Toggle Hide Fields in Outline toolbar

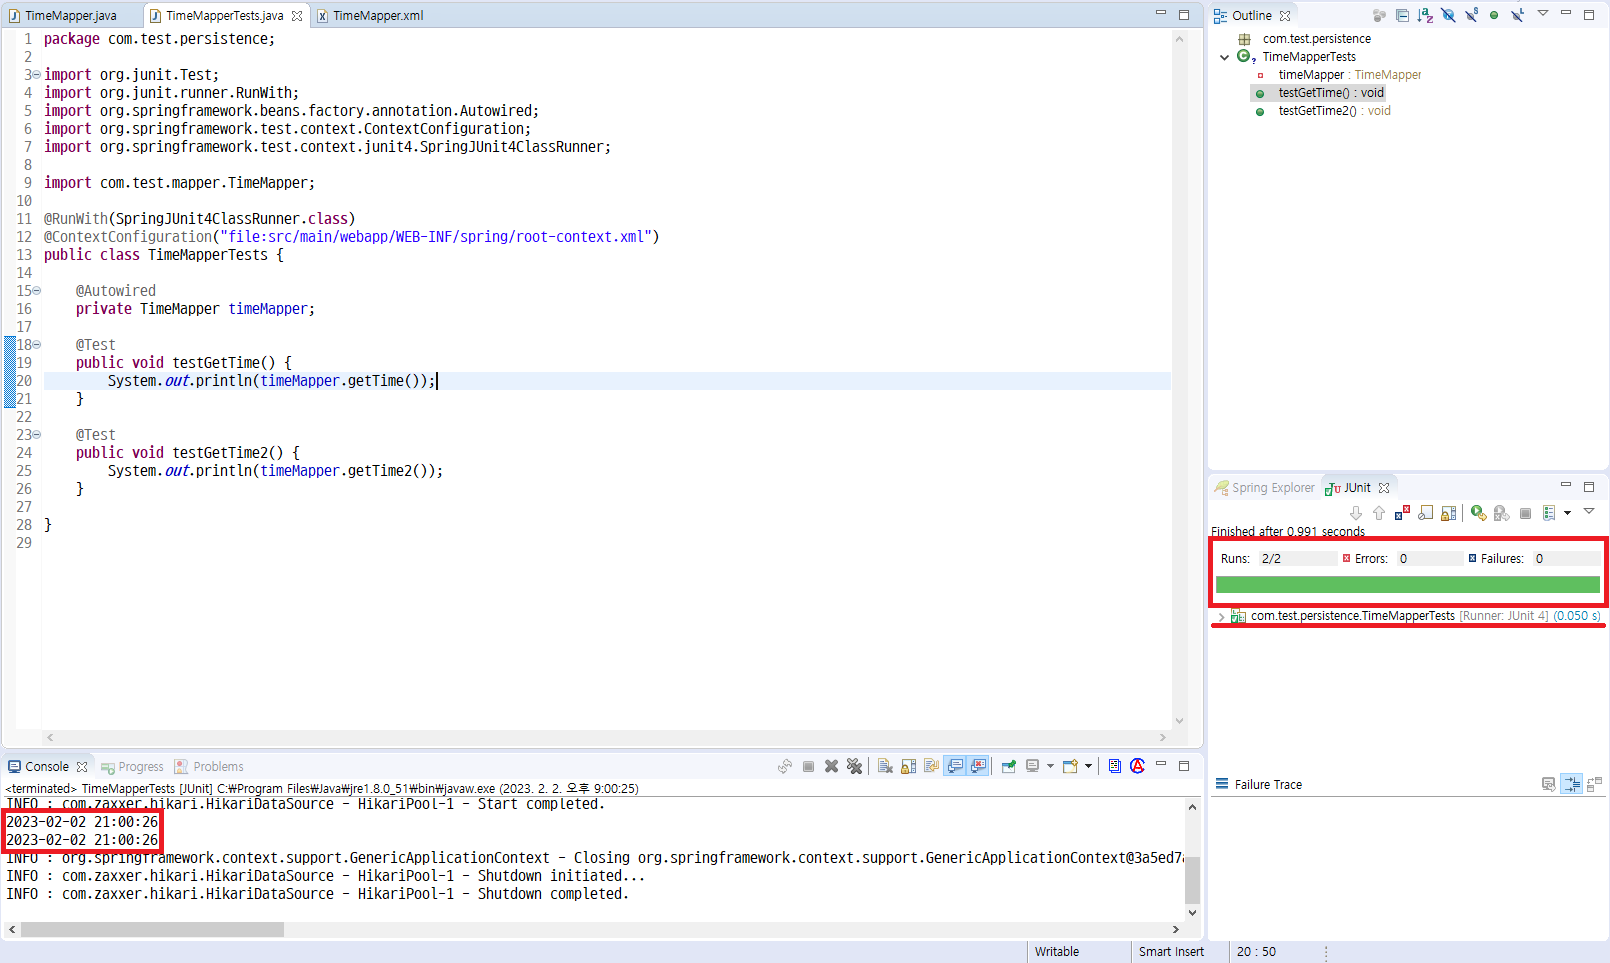point(1448,15)
